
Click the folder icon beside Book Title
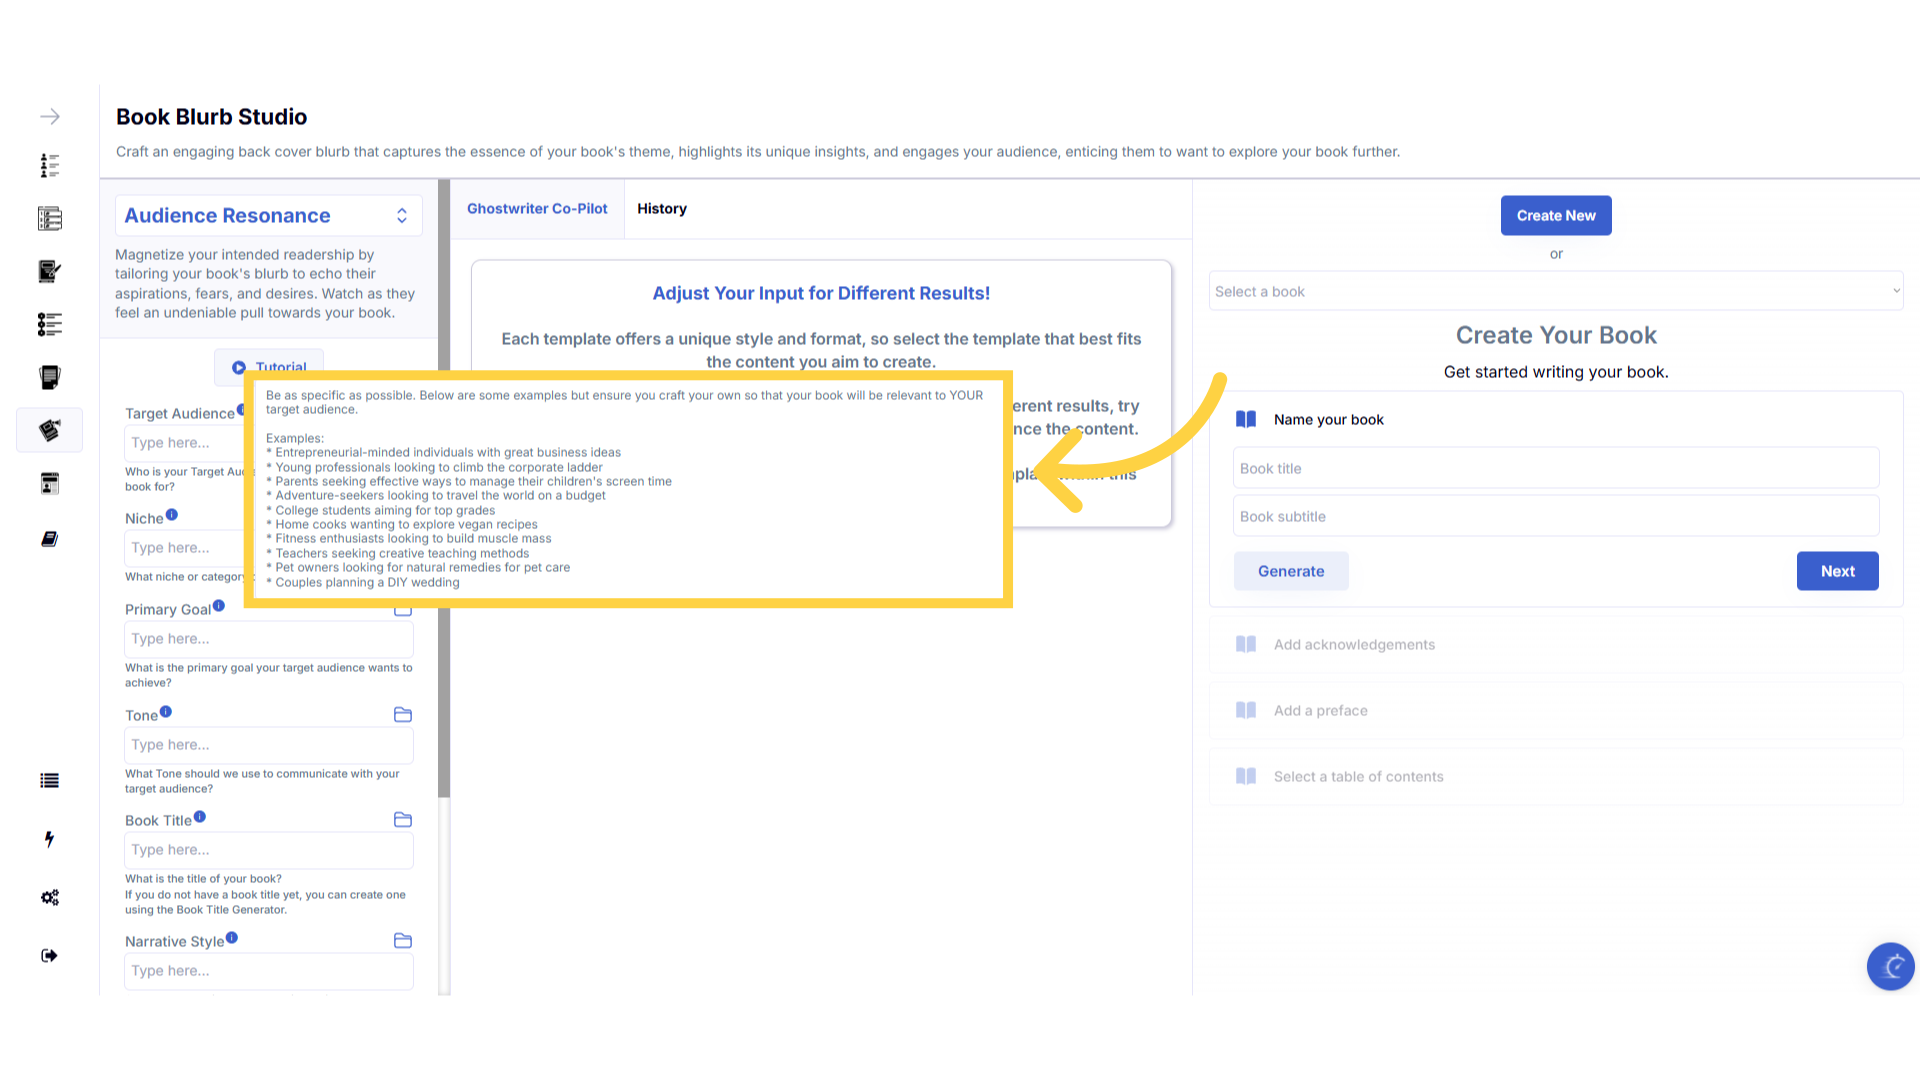tap(403, 820)
